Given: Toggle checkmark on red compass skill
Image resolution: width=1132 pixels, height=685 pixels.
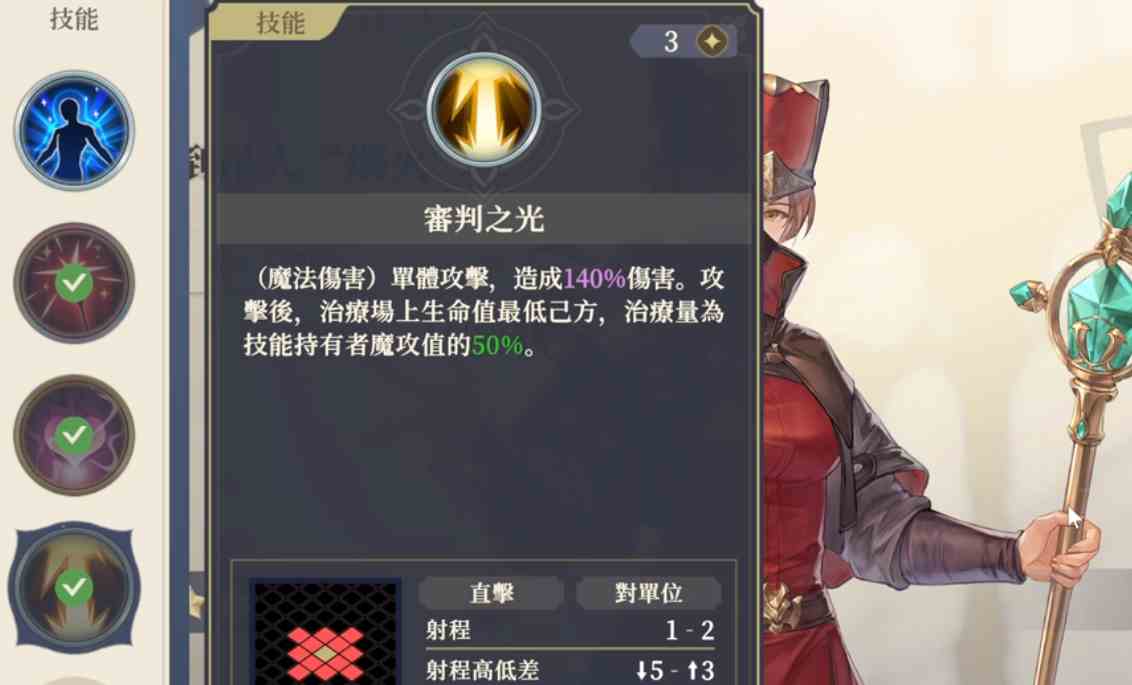Looking at the screenshot, I should (x=74, y=284).
